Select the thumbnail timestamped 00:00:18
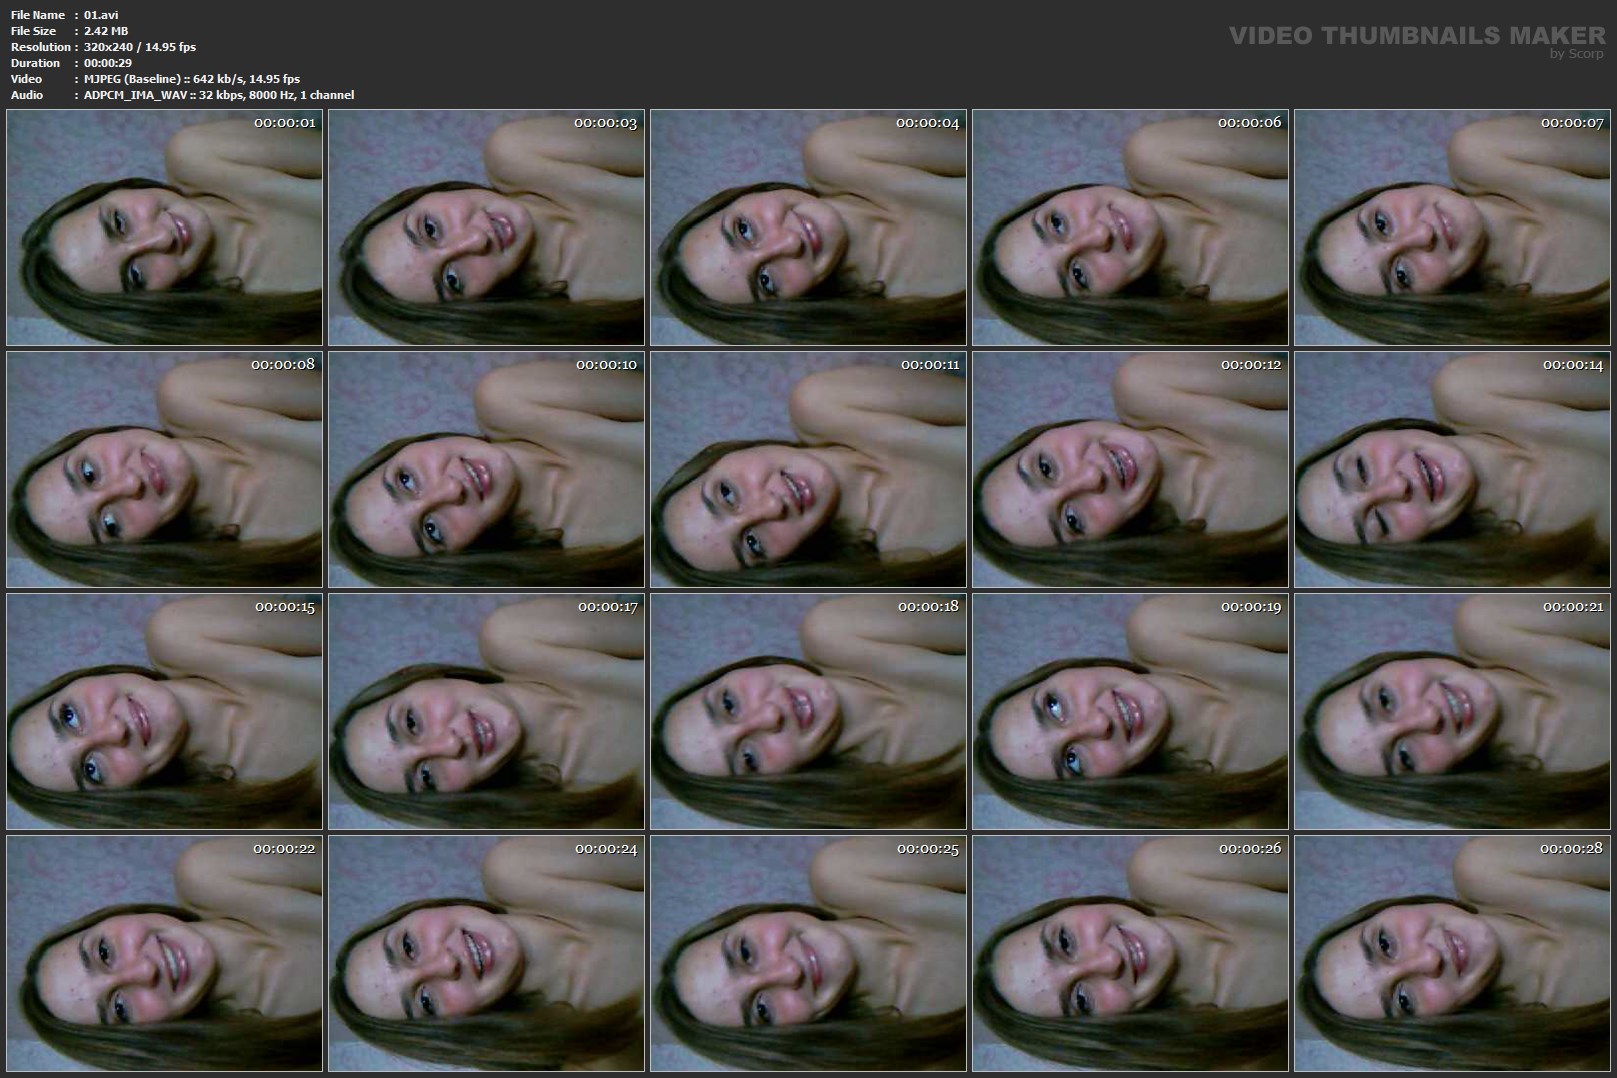The width and height of the screenshot is (1617, 1078). [808, 711]
